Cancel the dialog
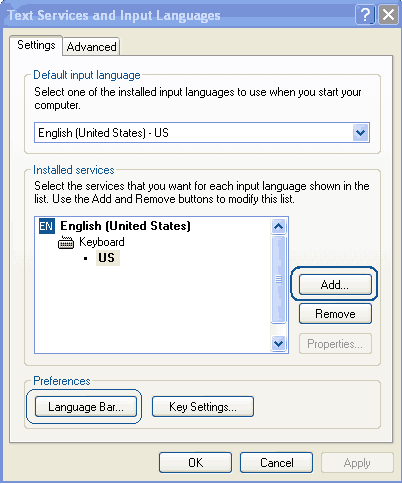Image resolution: width=402 pixels, height=484 pixels. tap(276, 463)
